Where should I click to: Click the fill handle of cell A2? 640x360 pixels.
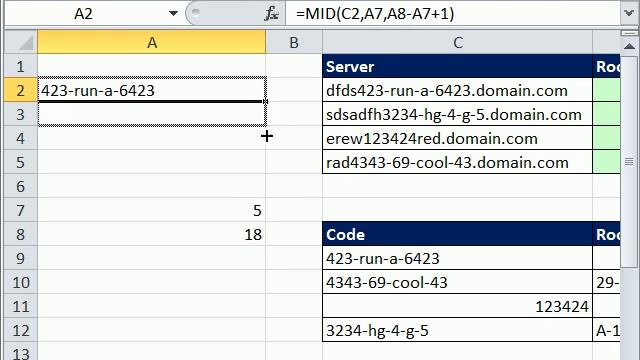tap(265, 101)
